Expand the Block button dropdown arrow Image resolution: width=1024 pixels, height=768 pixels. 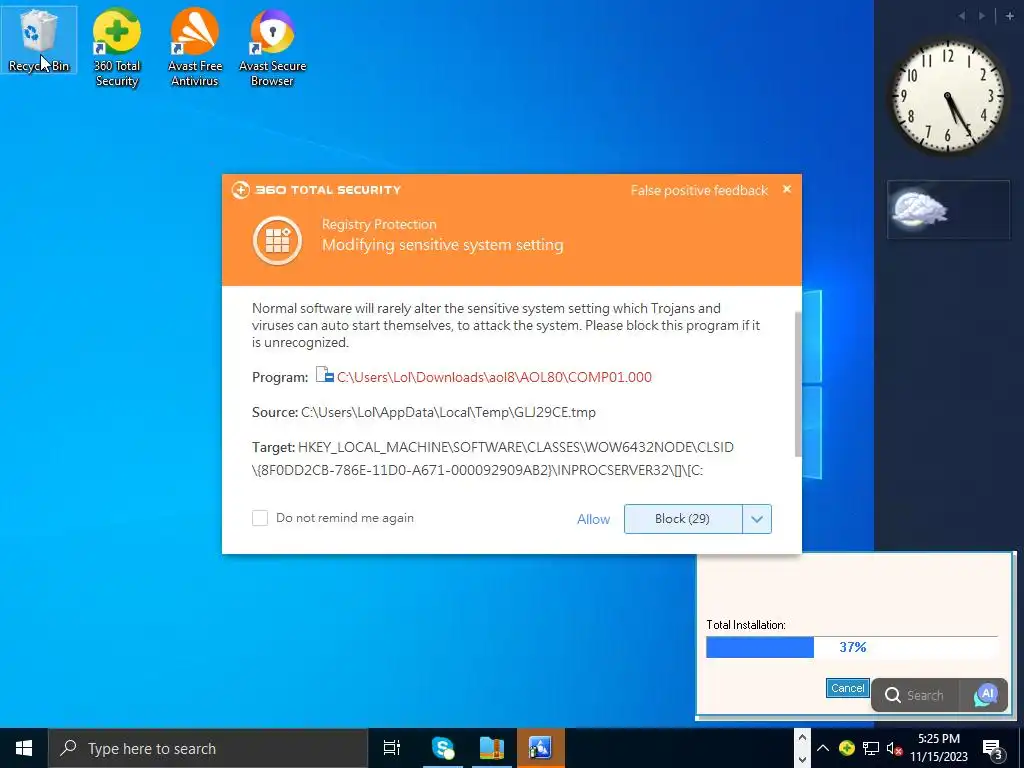757,519
